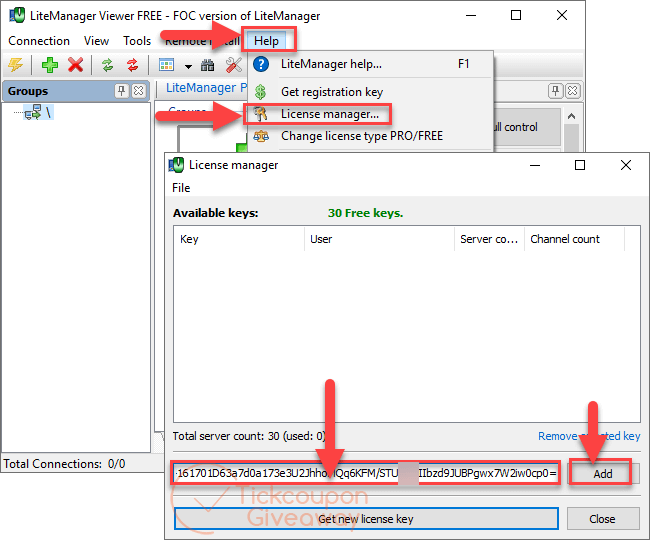Click Get new license key button

click(x=366, y=519)
